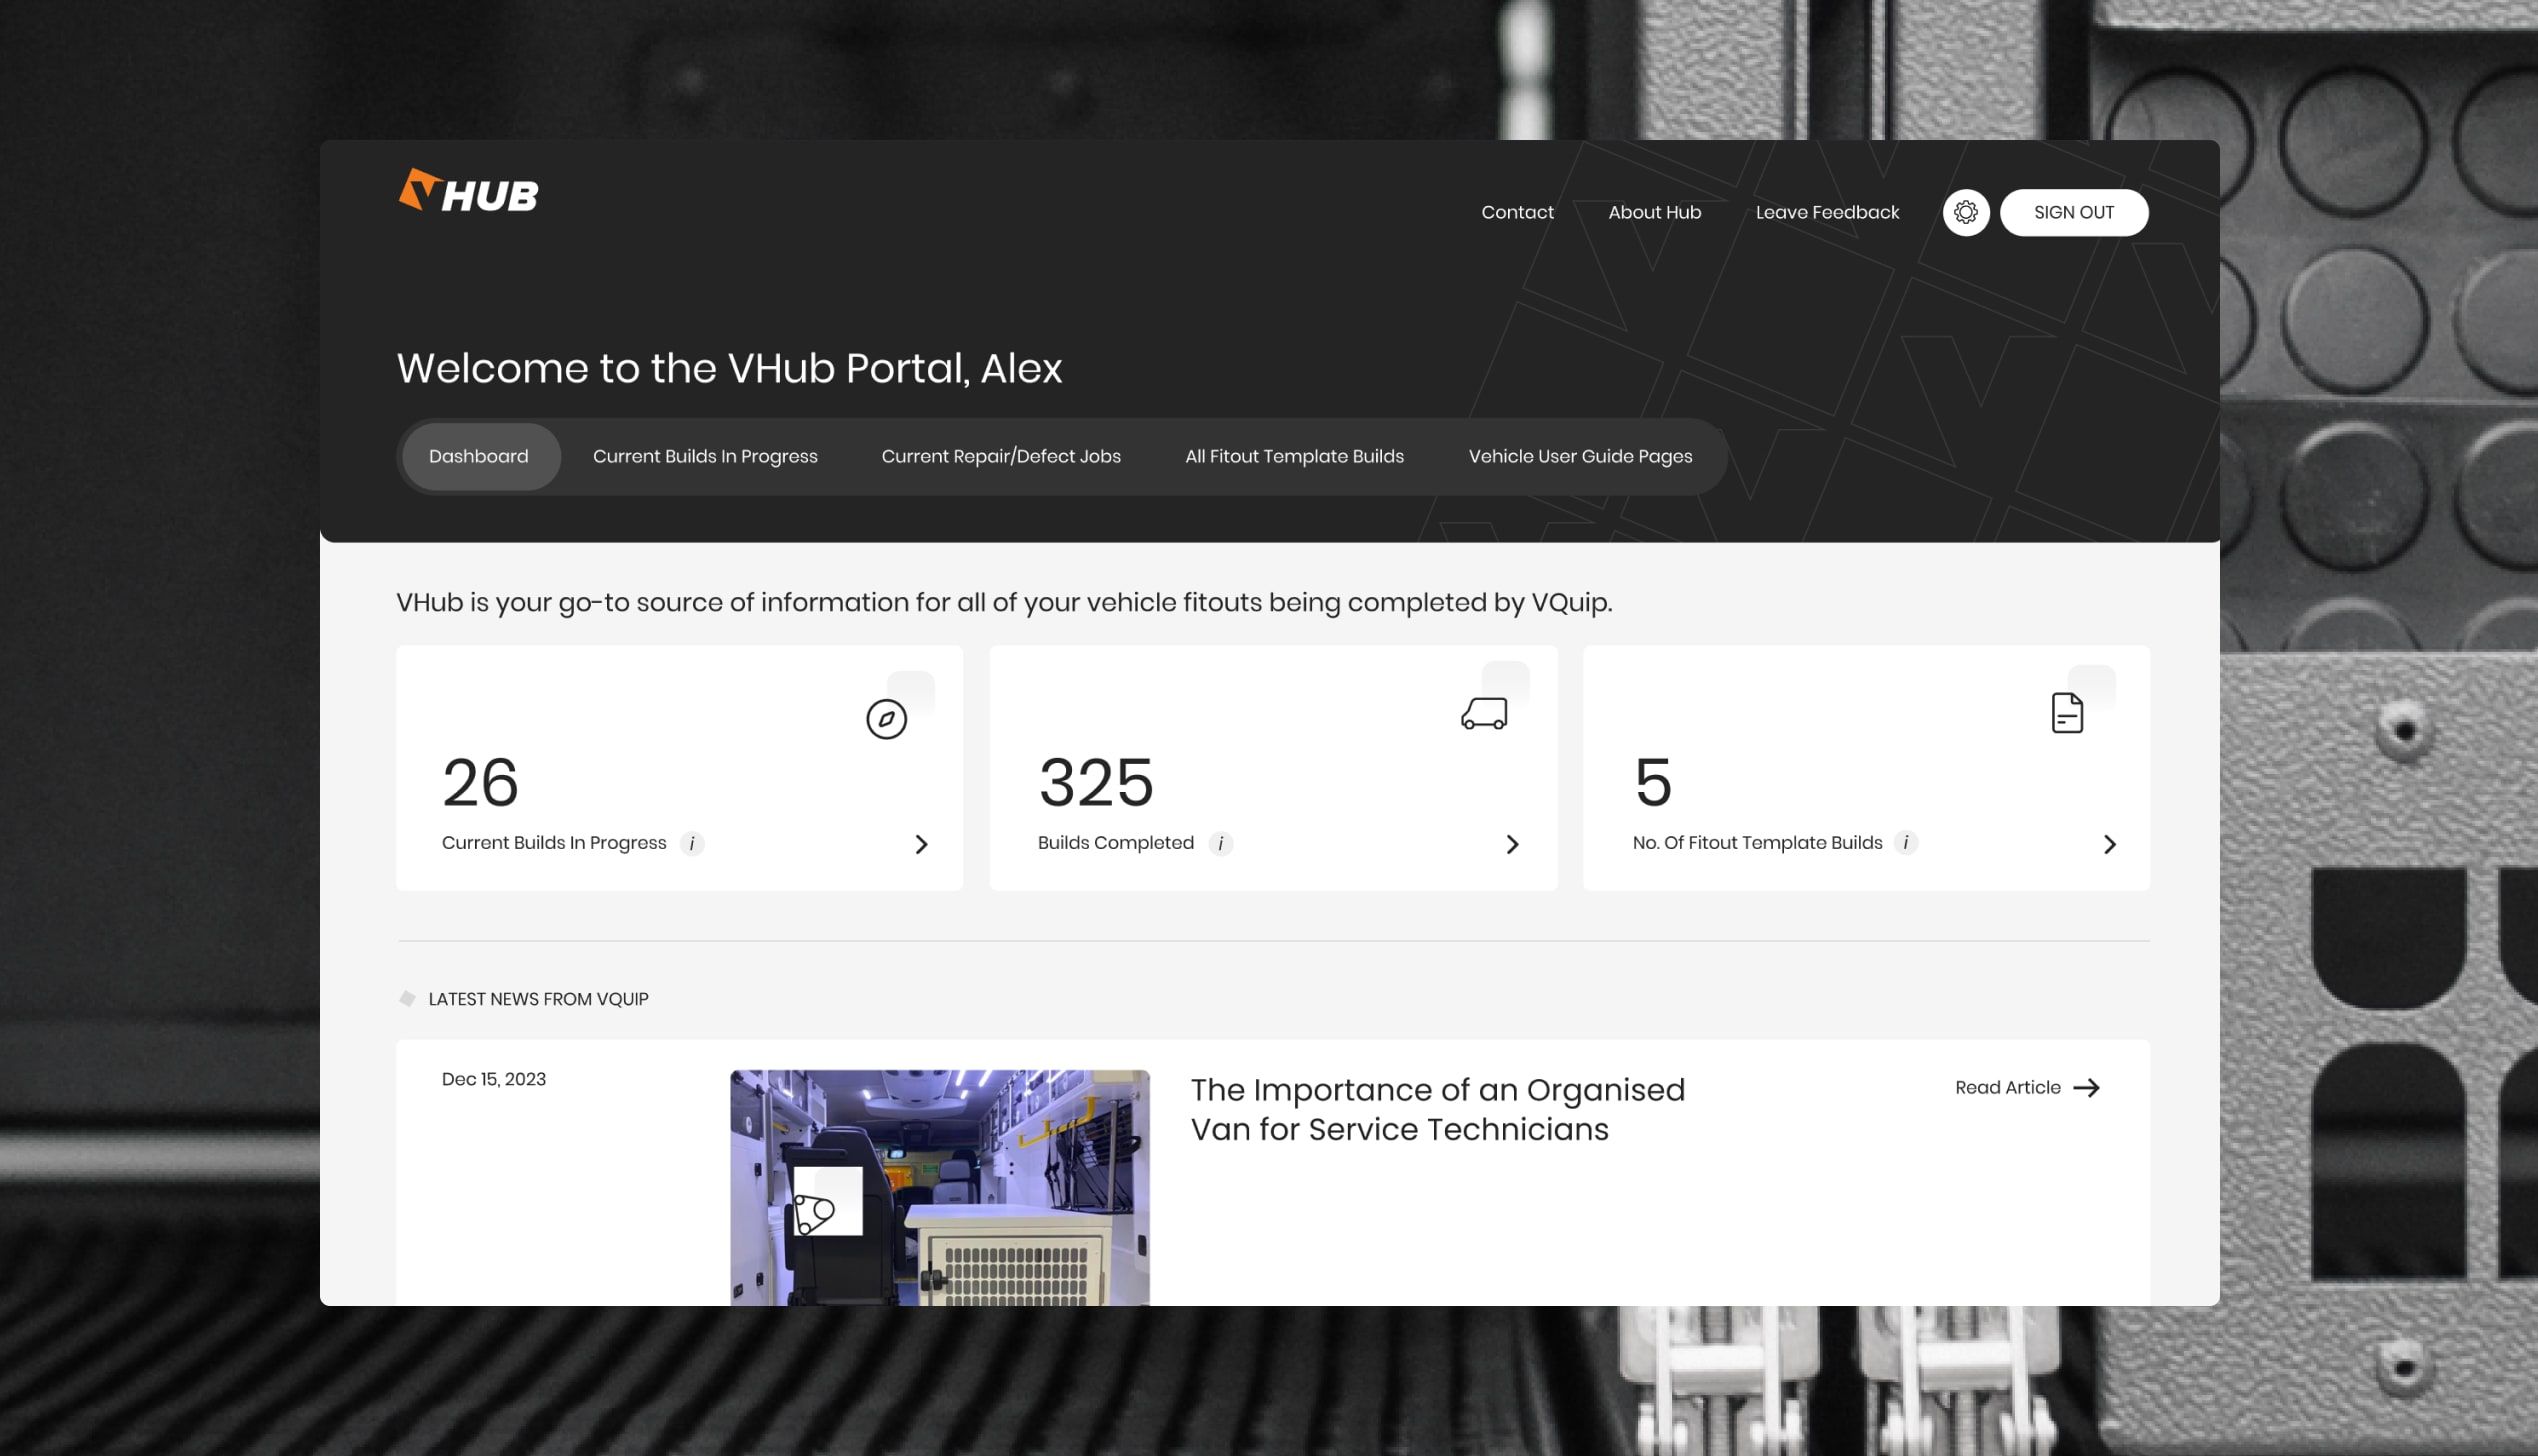The image size is (2538, 1456).
Task: Click document icon on Fitout Template card
Action: [2066, 713]
